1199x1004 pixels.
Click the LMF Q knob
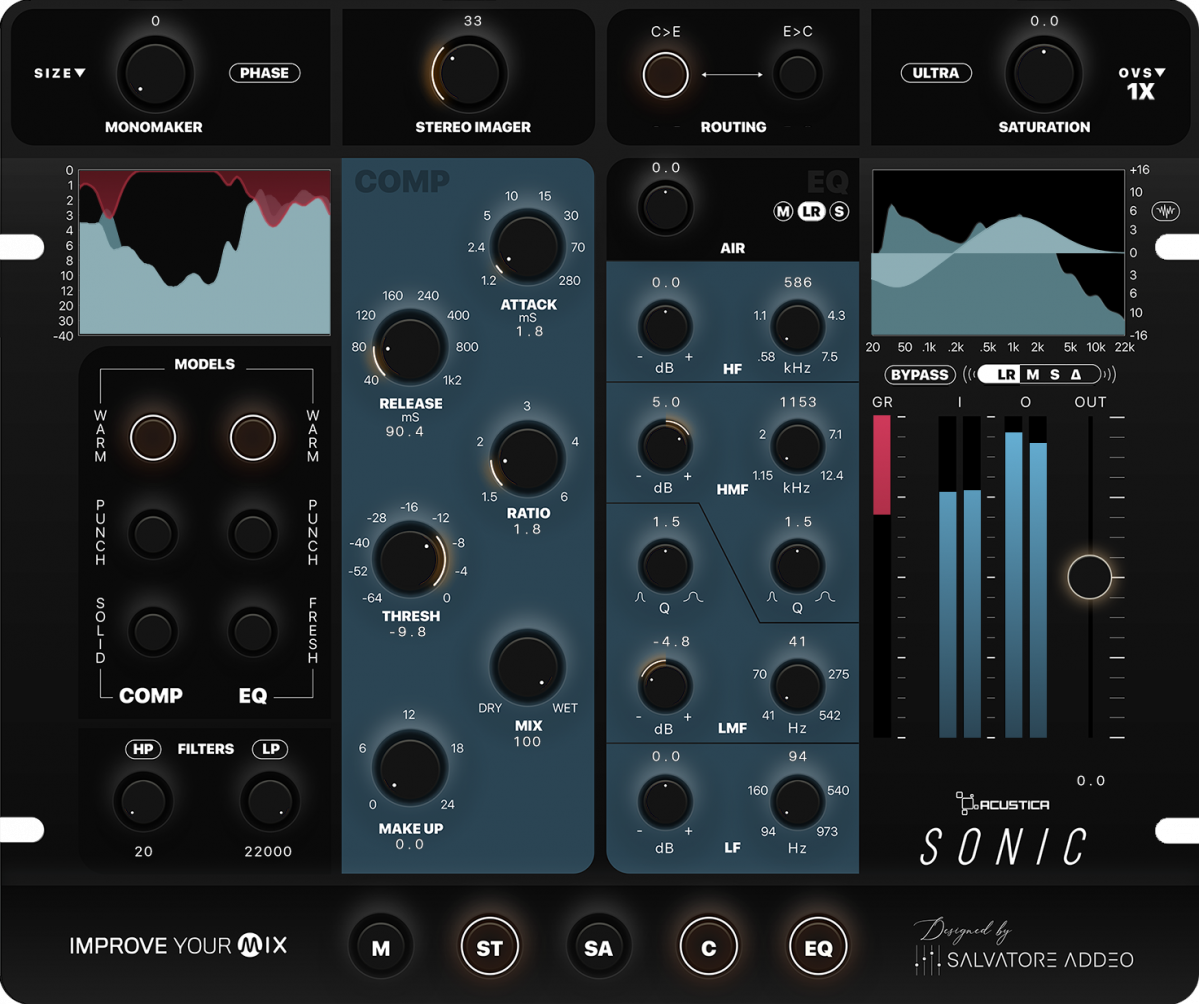pos(797,566)
